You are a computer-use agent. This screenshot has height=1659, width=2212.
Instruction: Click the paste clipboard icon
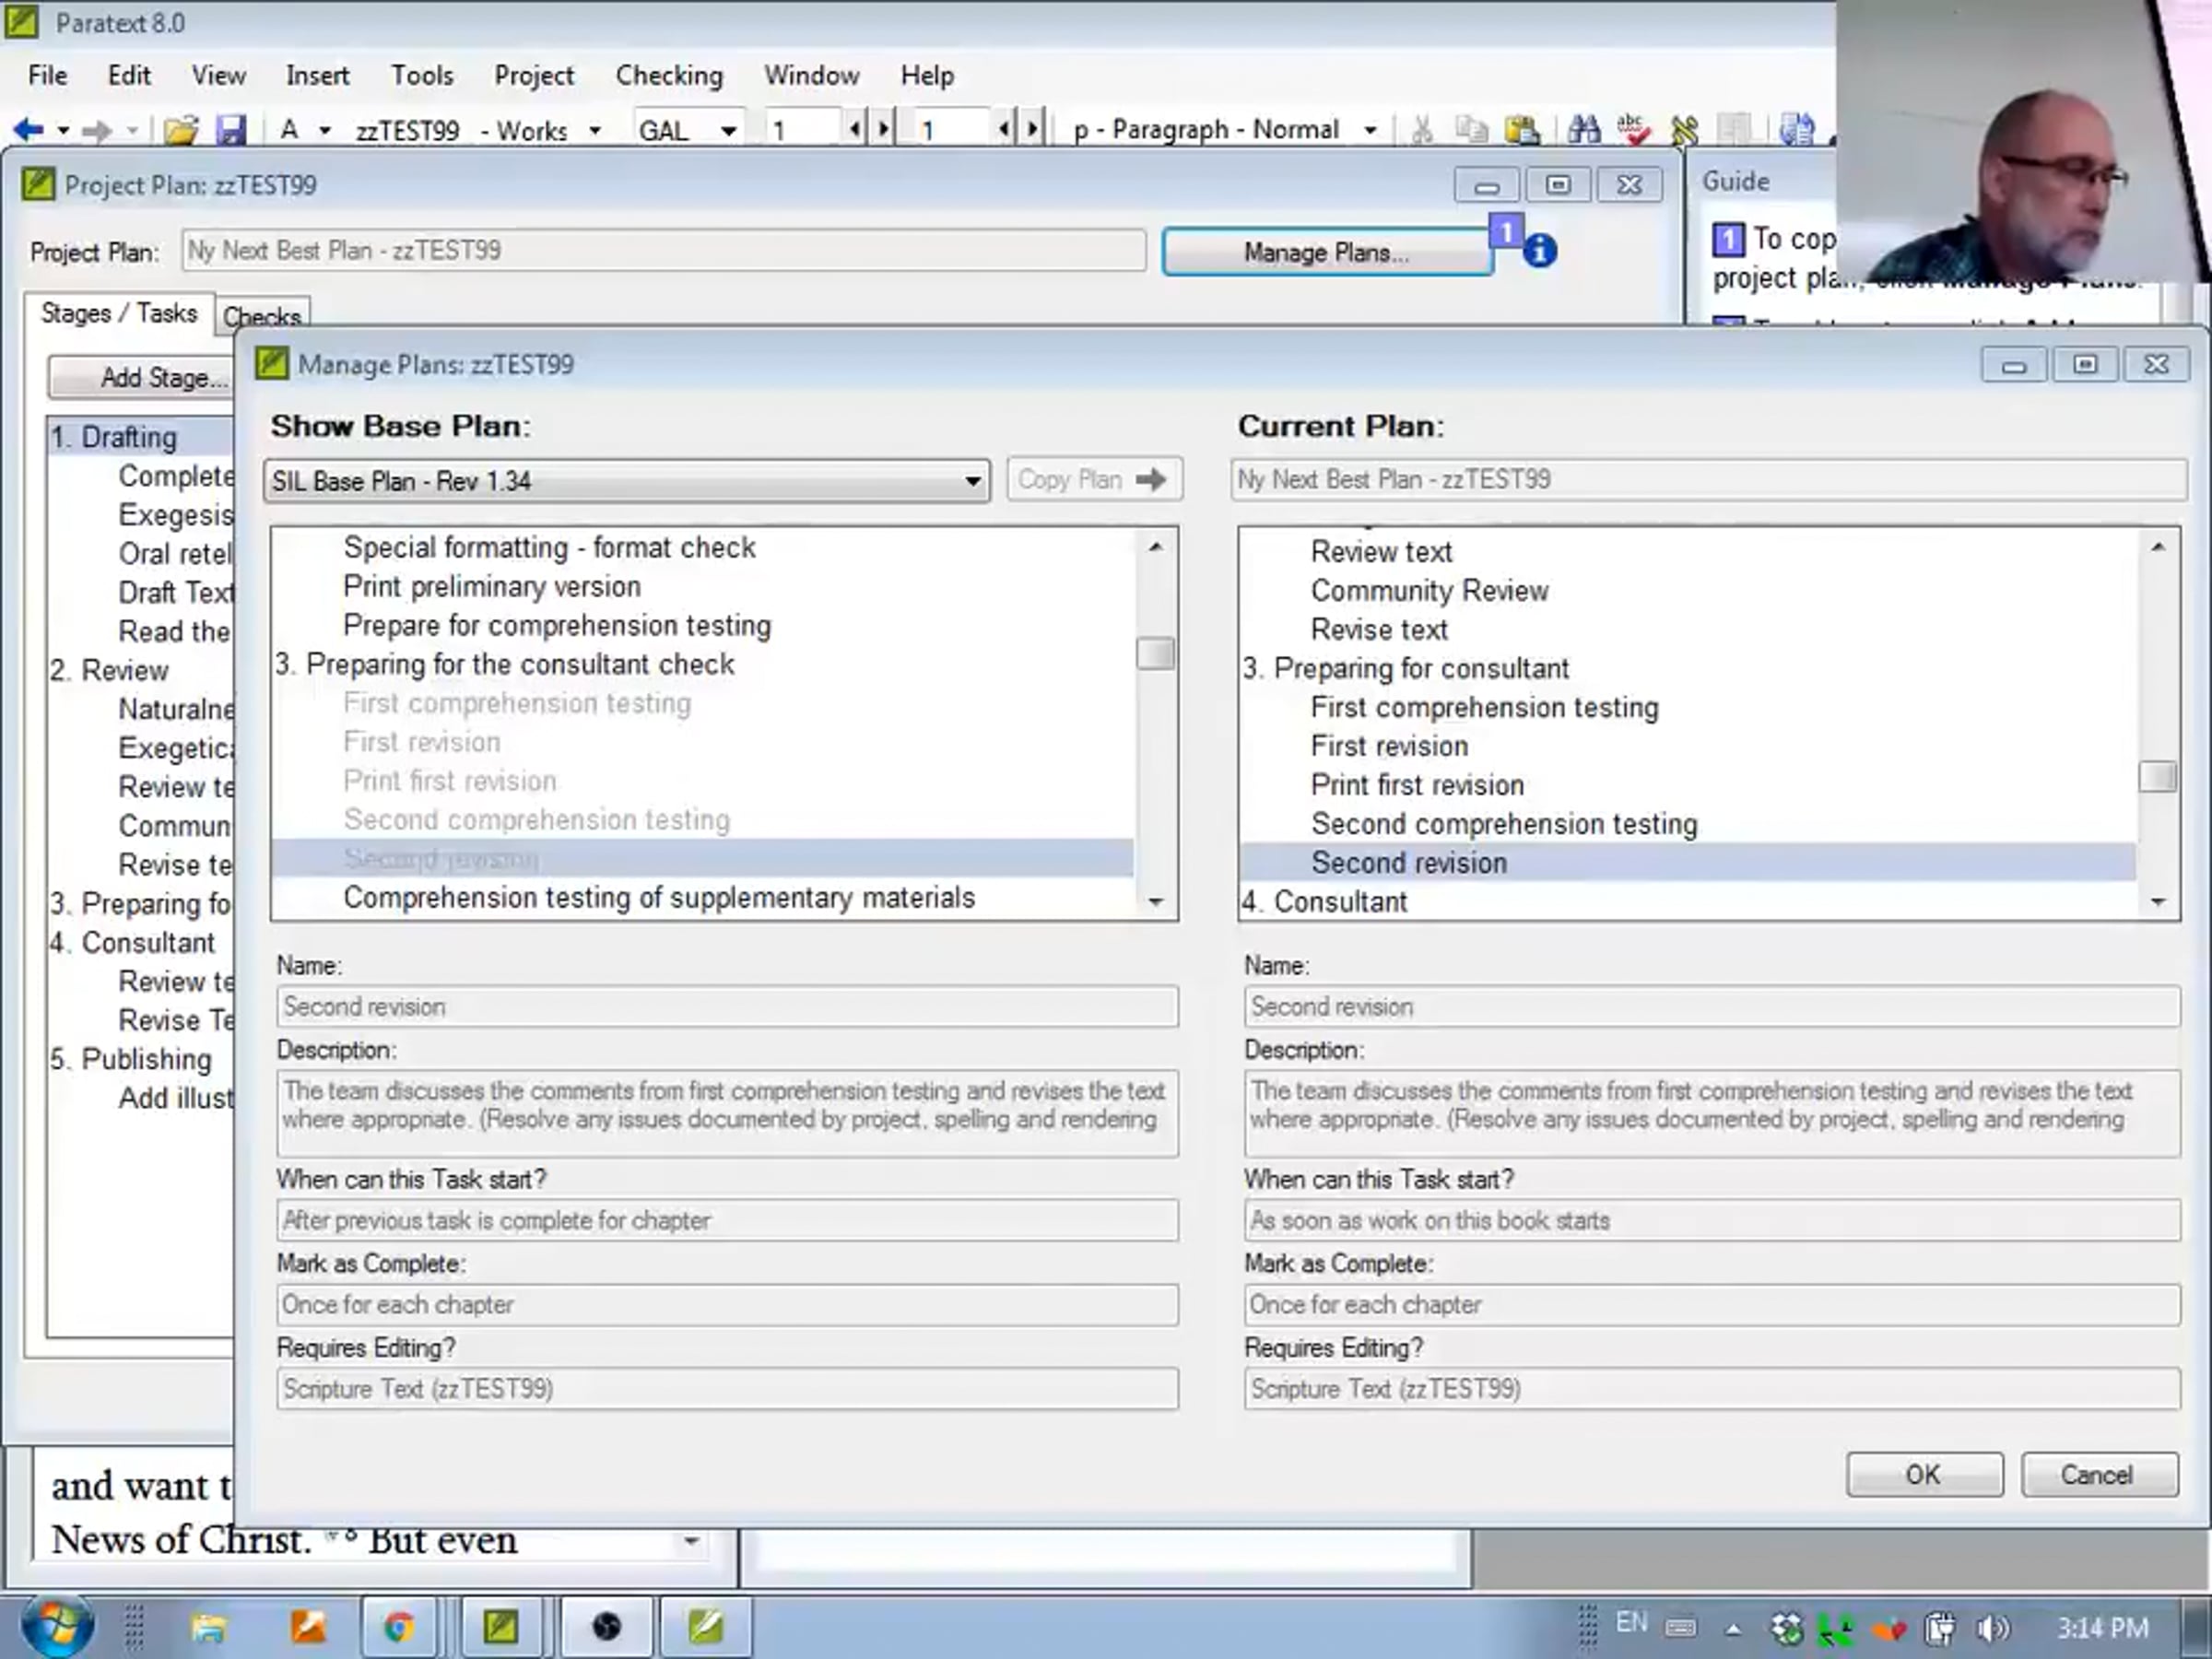(x=1522, y=129)
